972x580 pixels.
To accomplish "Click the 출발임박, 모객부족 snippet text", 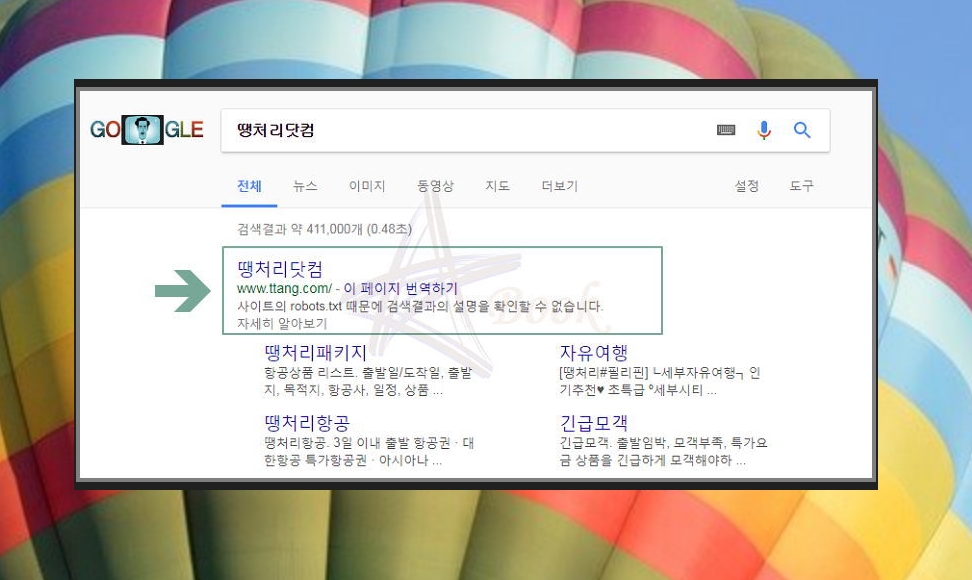I will pos(663,452).
